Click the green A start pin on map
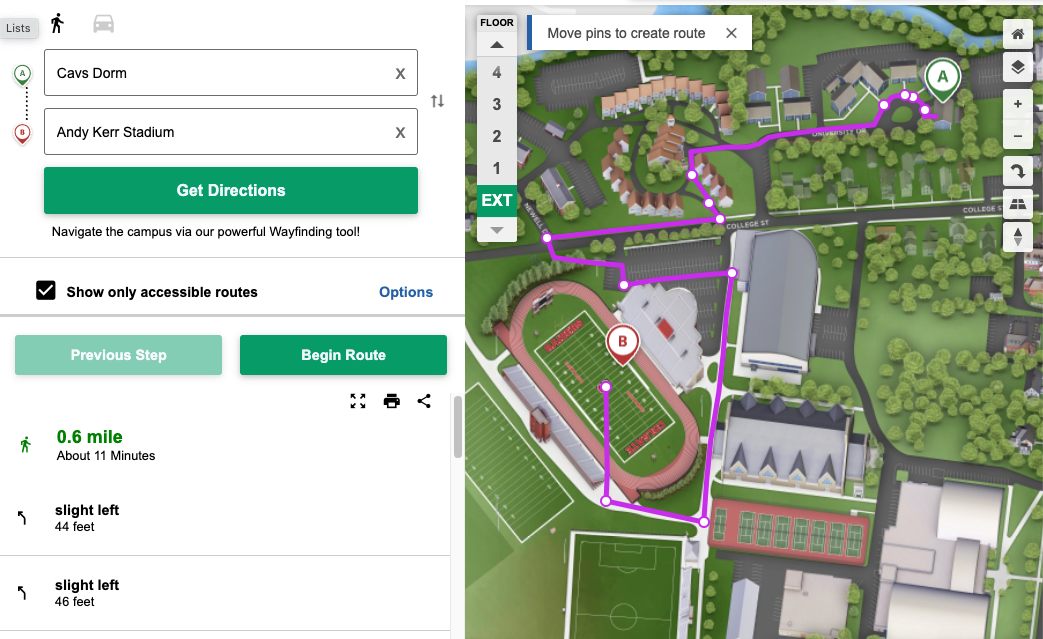The image size is (1043, 639). pos(943,79)
